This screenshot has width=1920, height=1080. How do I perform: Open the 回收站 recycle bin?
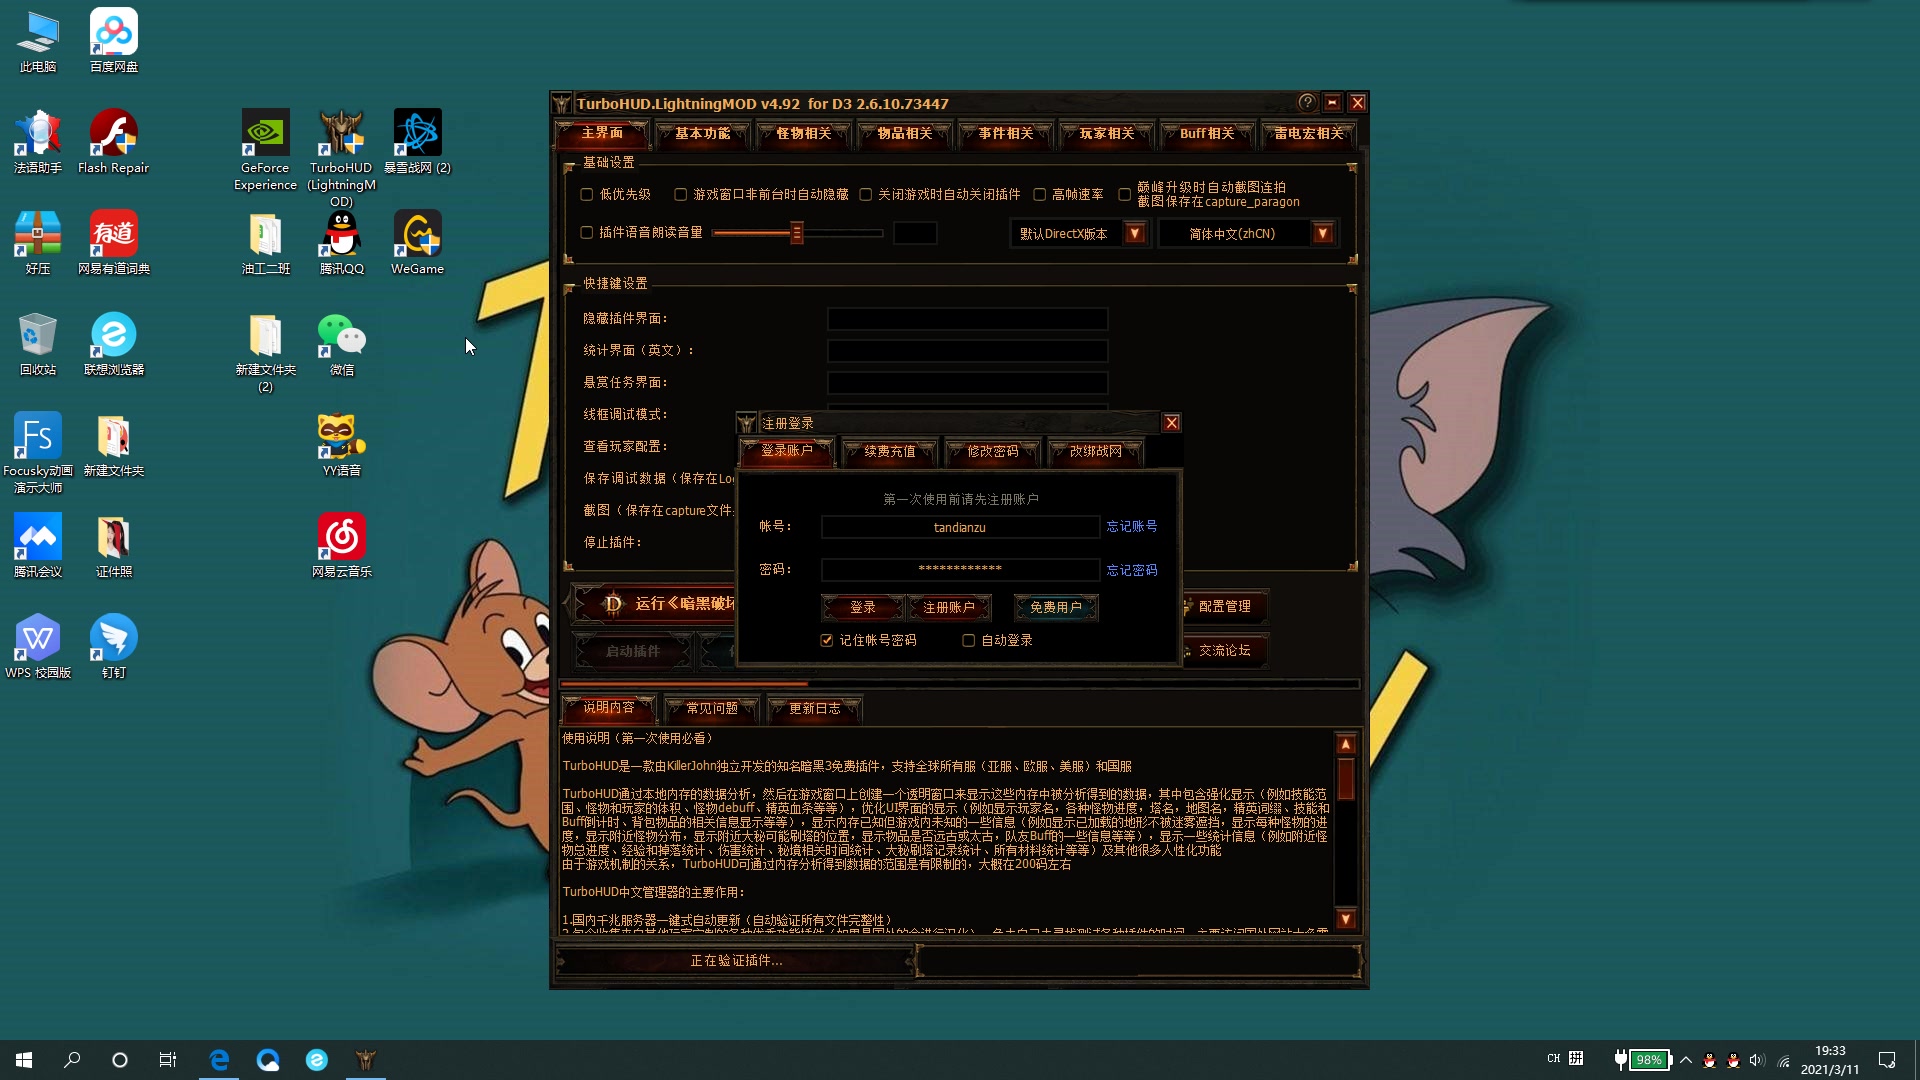pos(38,345)
